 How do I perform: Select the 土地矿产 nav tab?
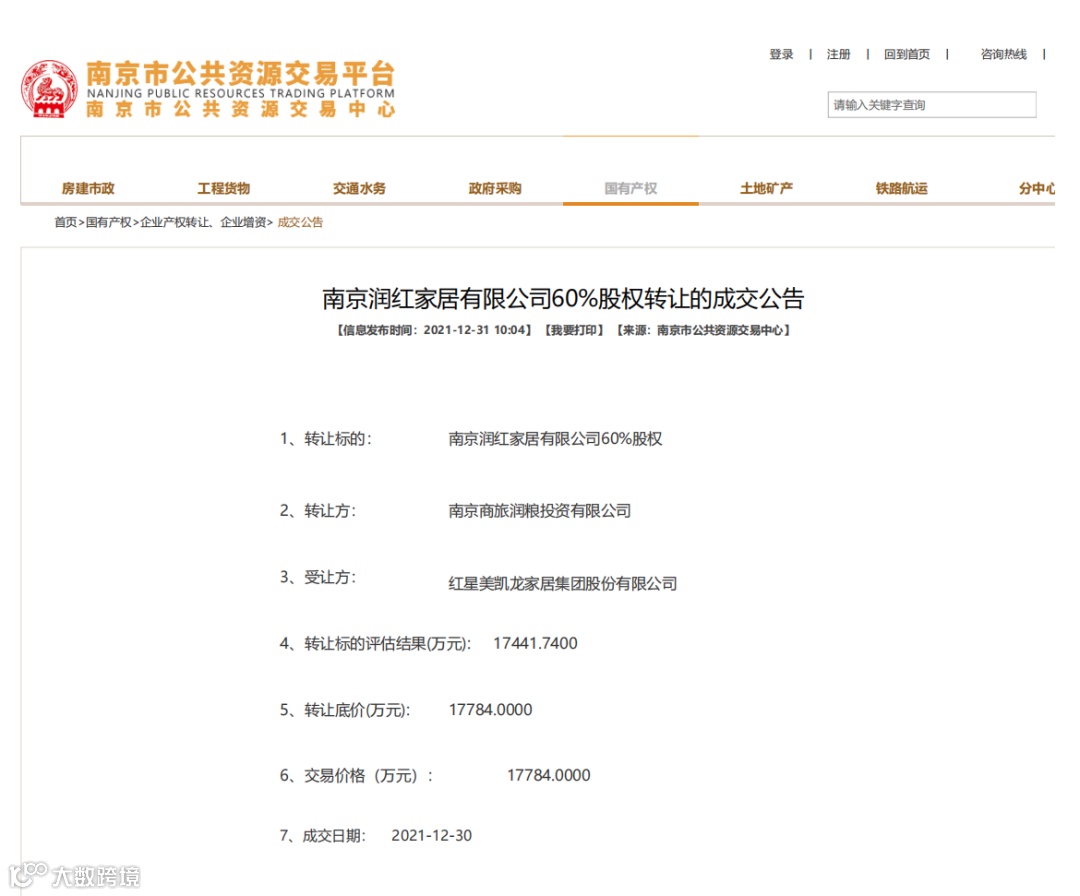767,188
